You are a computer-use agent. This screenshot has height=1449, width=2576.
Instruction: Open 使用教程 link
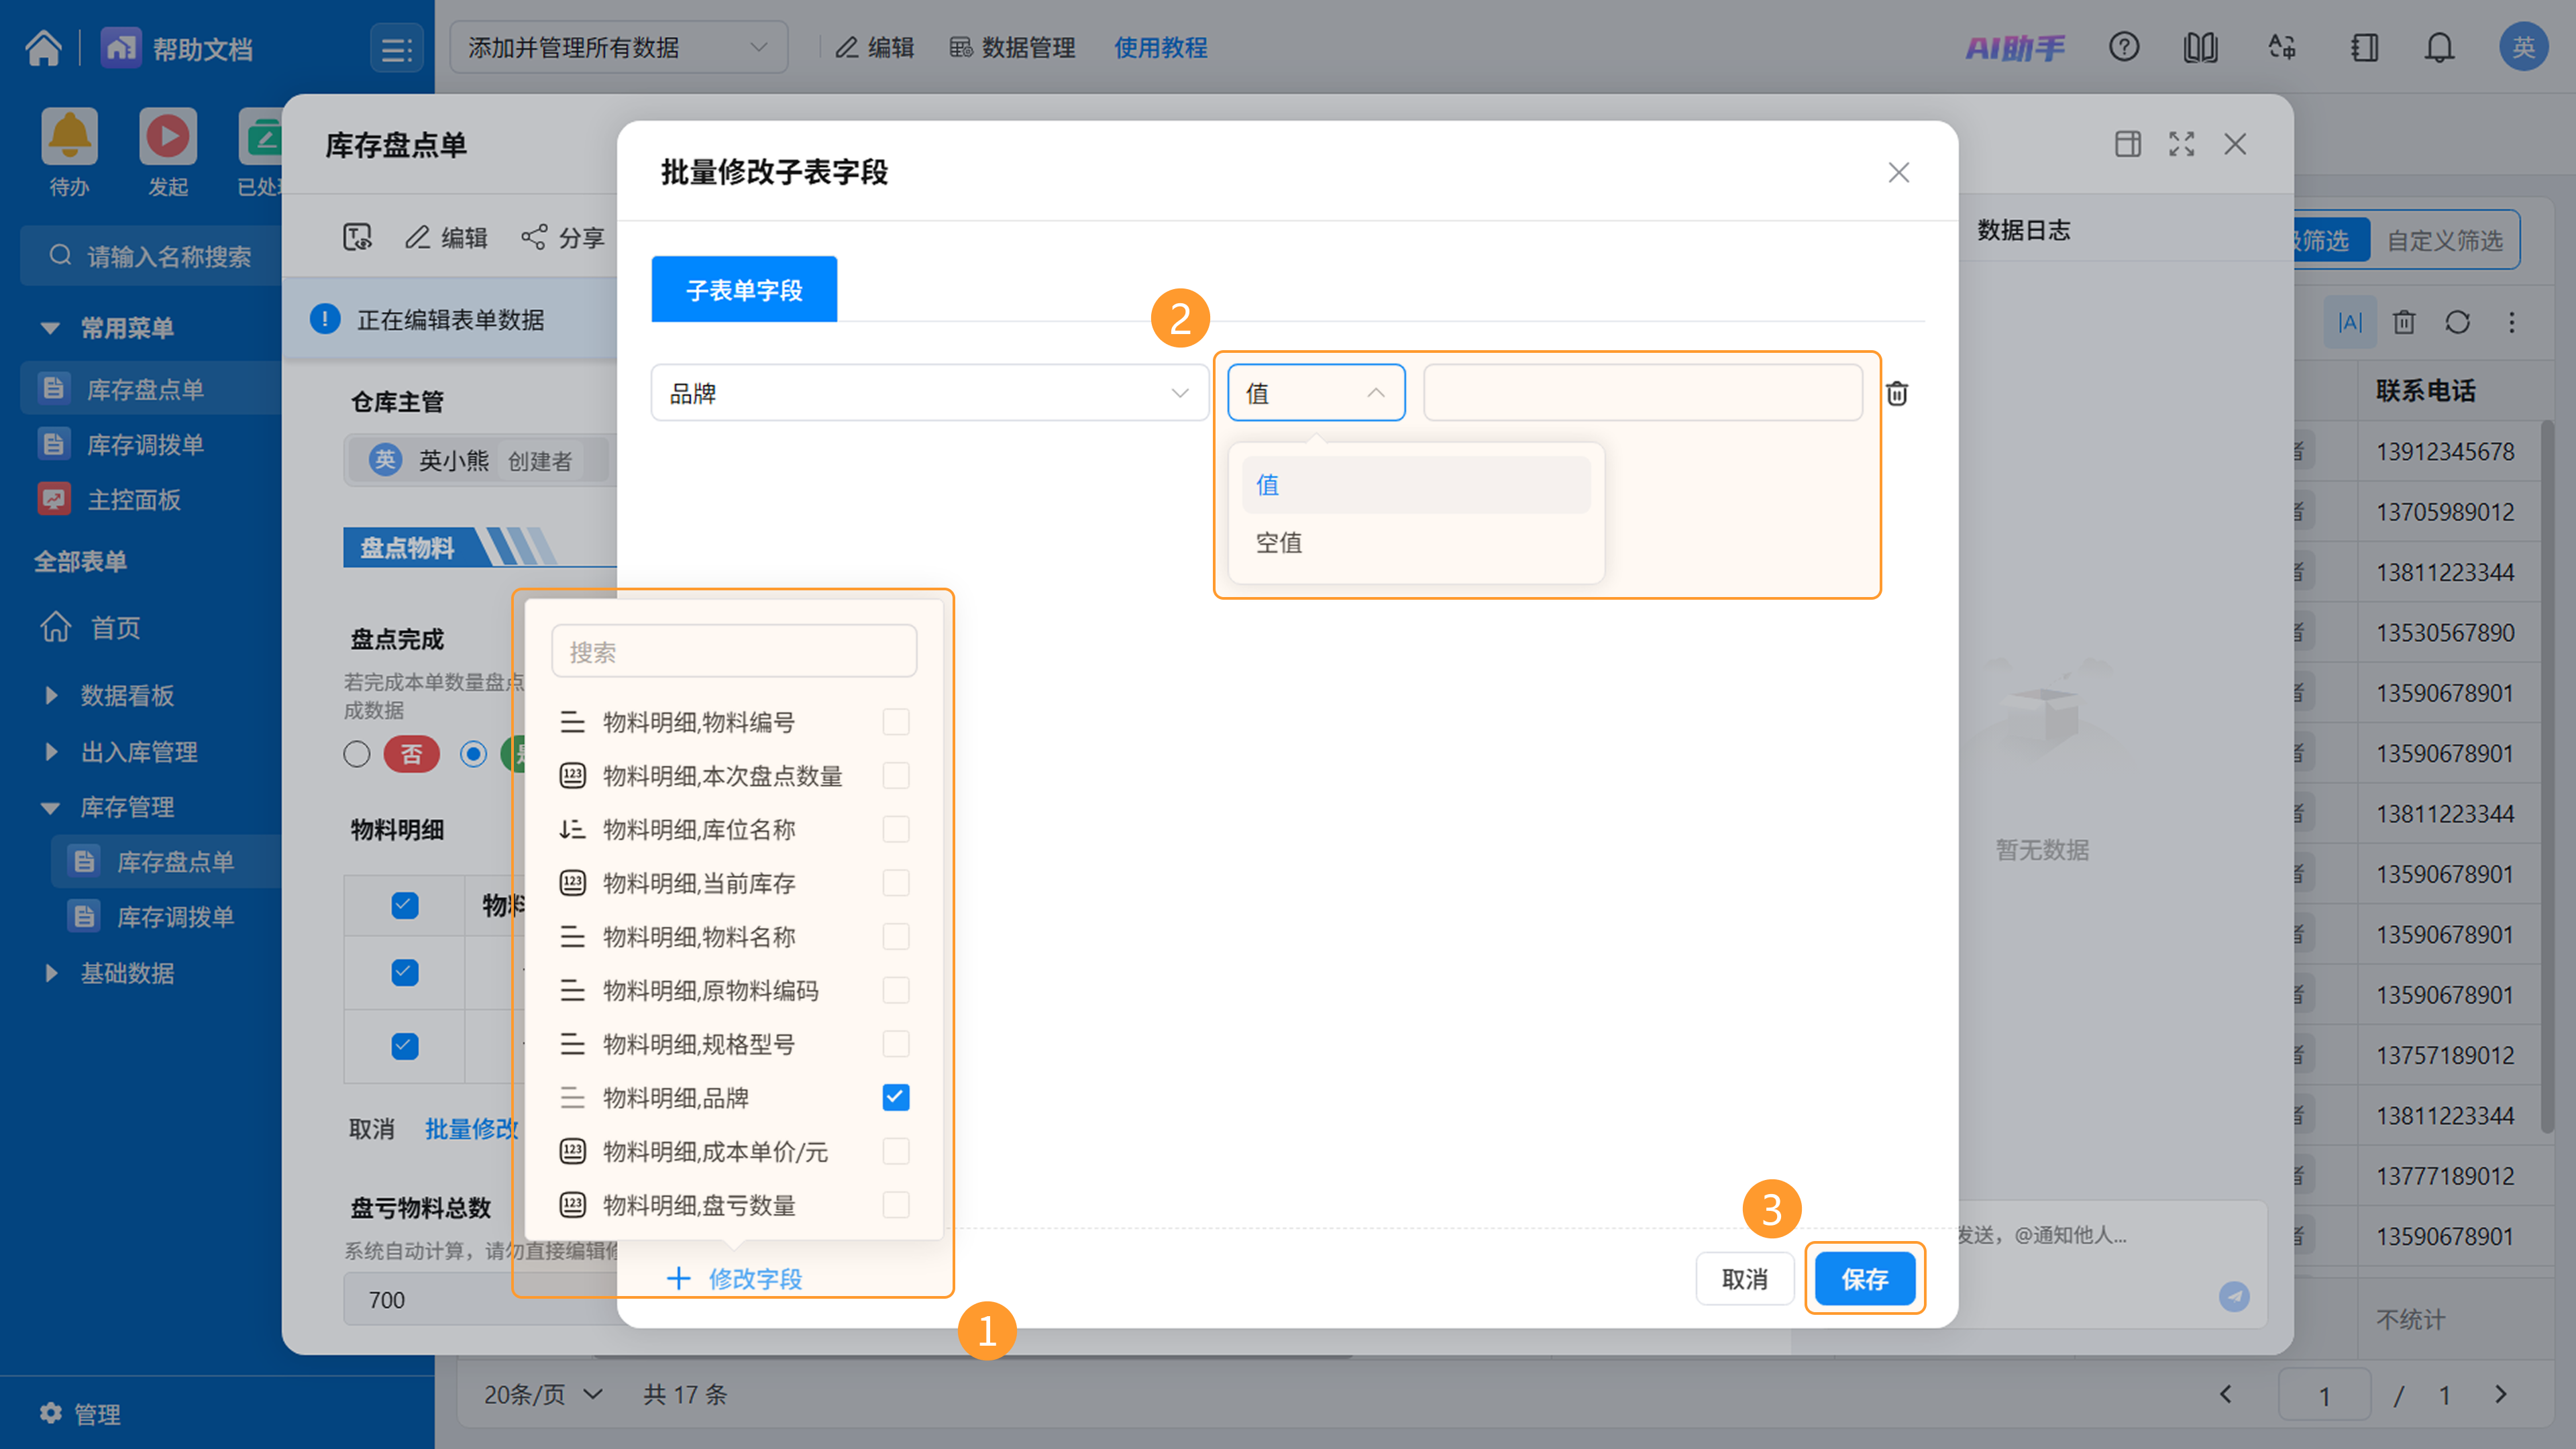(x=1160, y=47)
